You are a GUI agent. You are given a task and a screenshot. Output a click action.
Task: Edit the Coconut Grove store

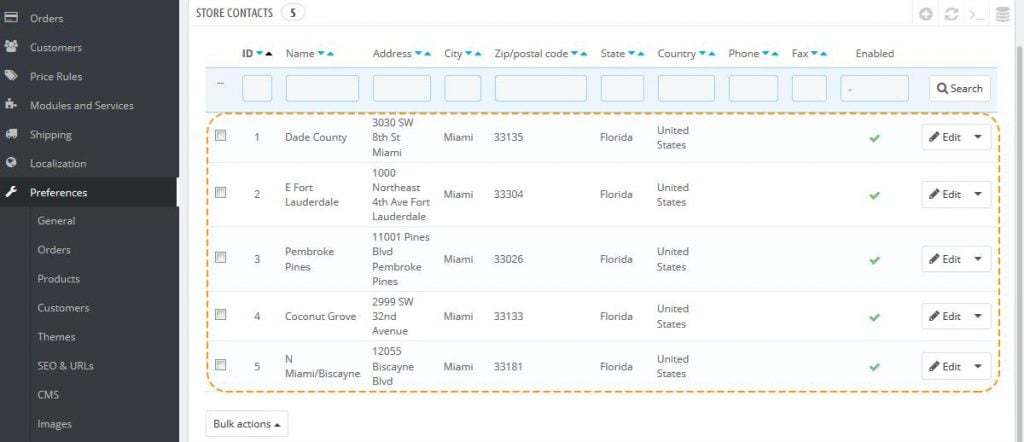click(x=944, y=317)
